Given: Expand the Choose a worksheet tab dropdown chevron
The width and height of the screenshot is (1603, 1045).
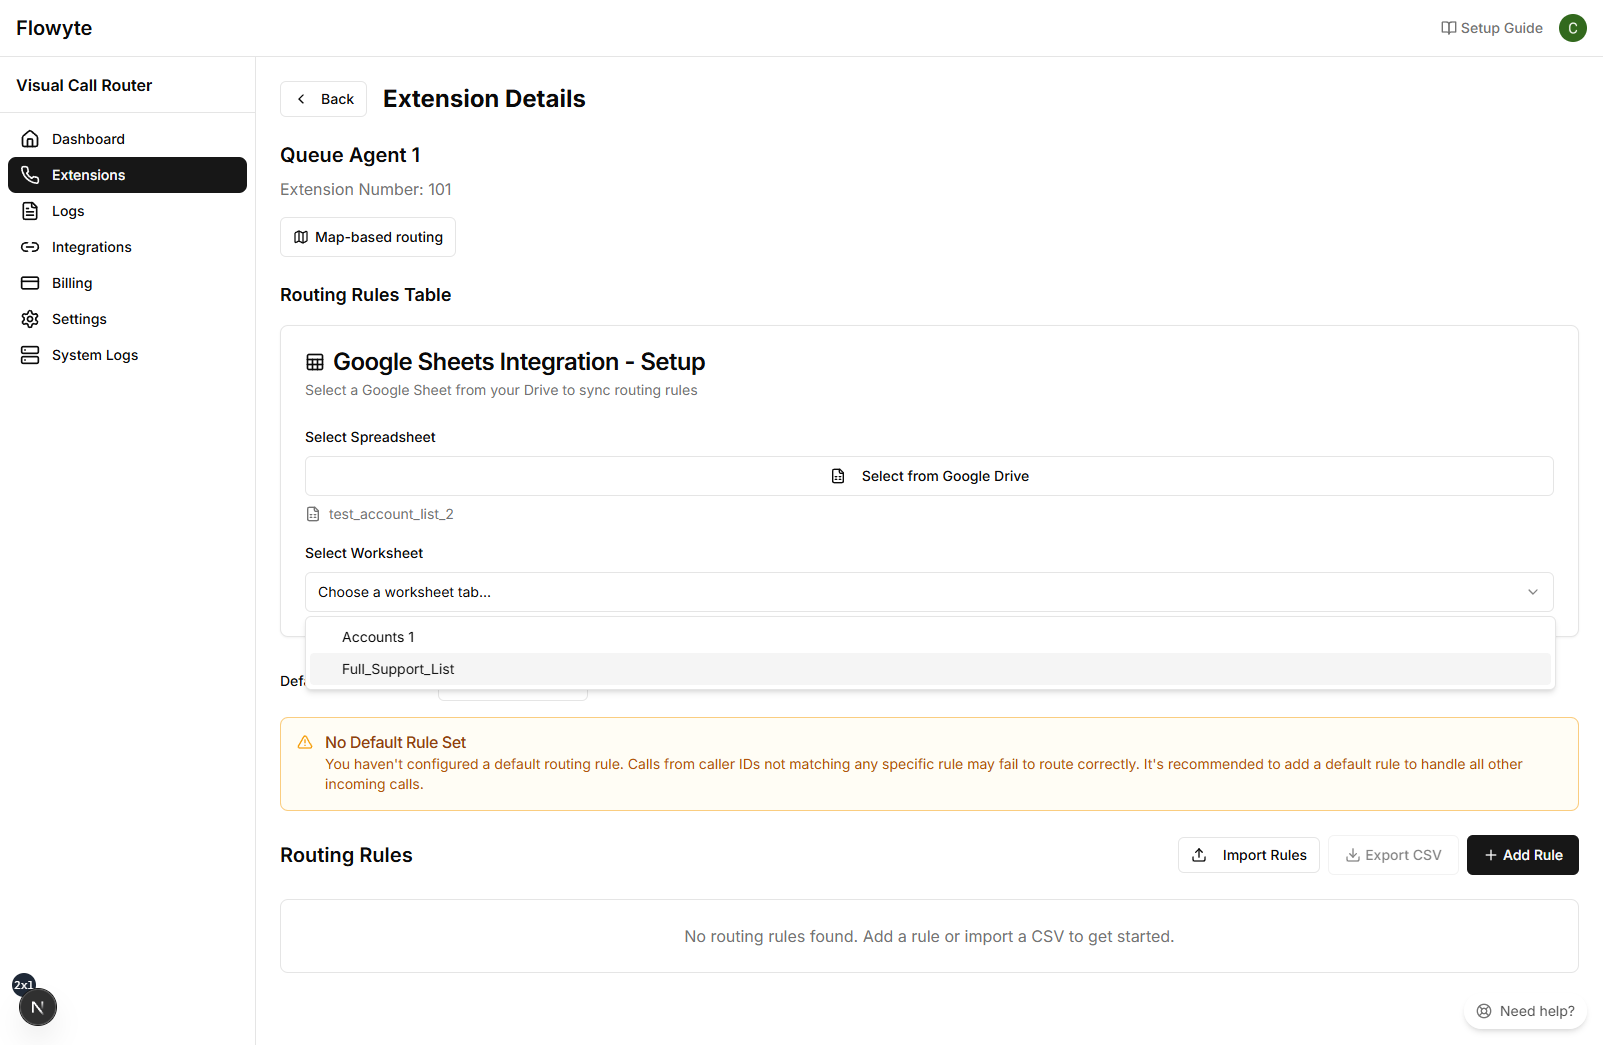Looking at the screenshot, I should 1533,592.
